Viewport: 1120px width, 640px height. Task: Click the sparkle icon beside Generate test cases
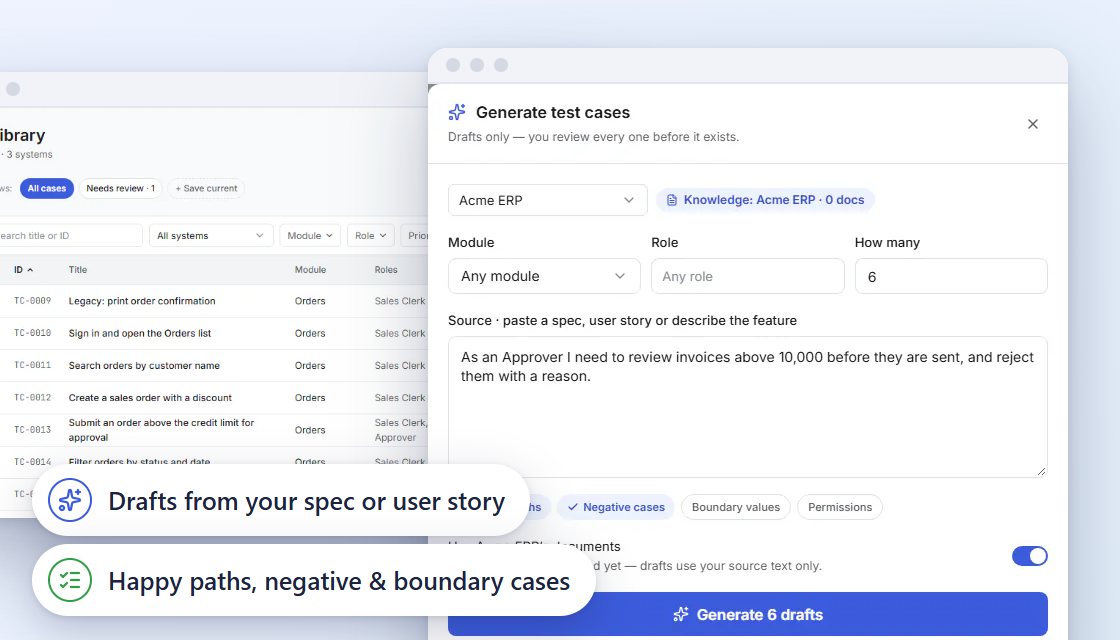[x=457, y=112]
